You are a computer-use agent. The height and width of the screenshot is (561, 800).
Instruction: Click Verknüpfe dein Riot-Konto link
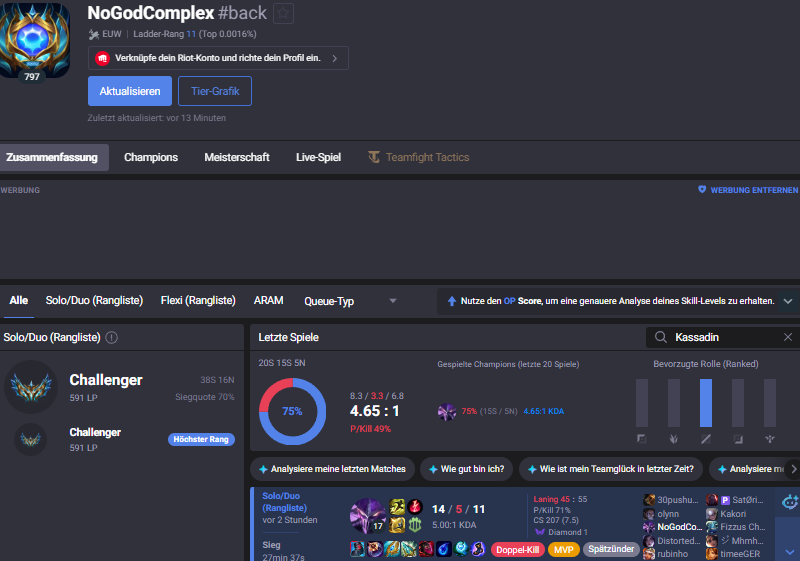pyautogui.click(x=218, y=58)
